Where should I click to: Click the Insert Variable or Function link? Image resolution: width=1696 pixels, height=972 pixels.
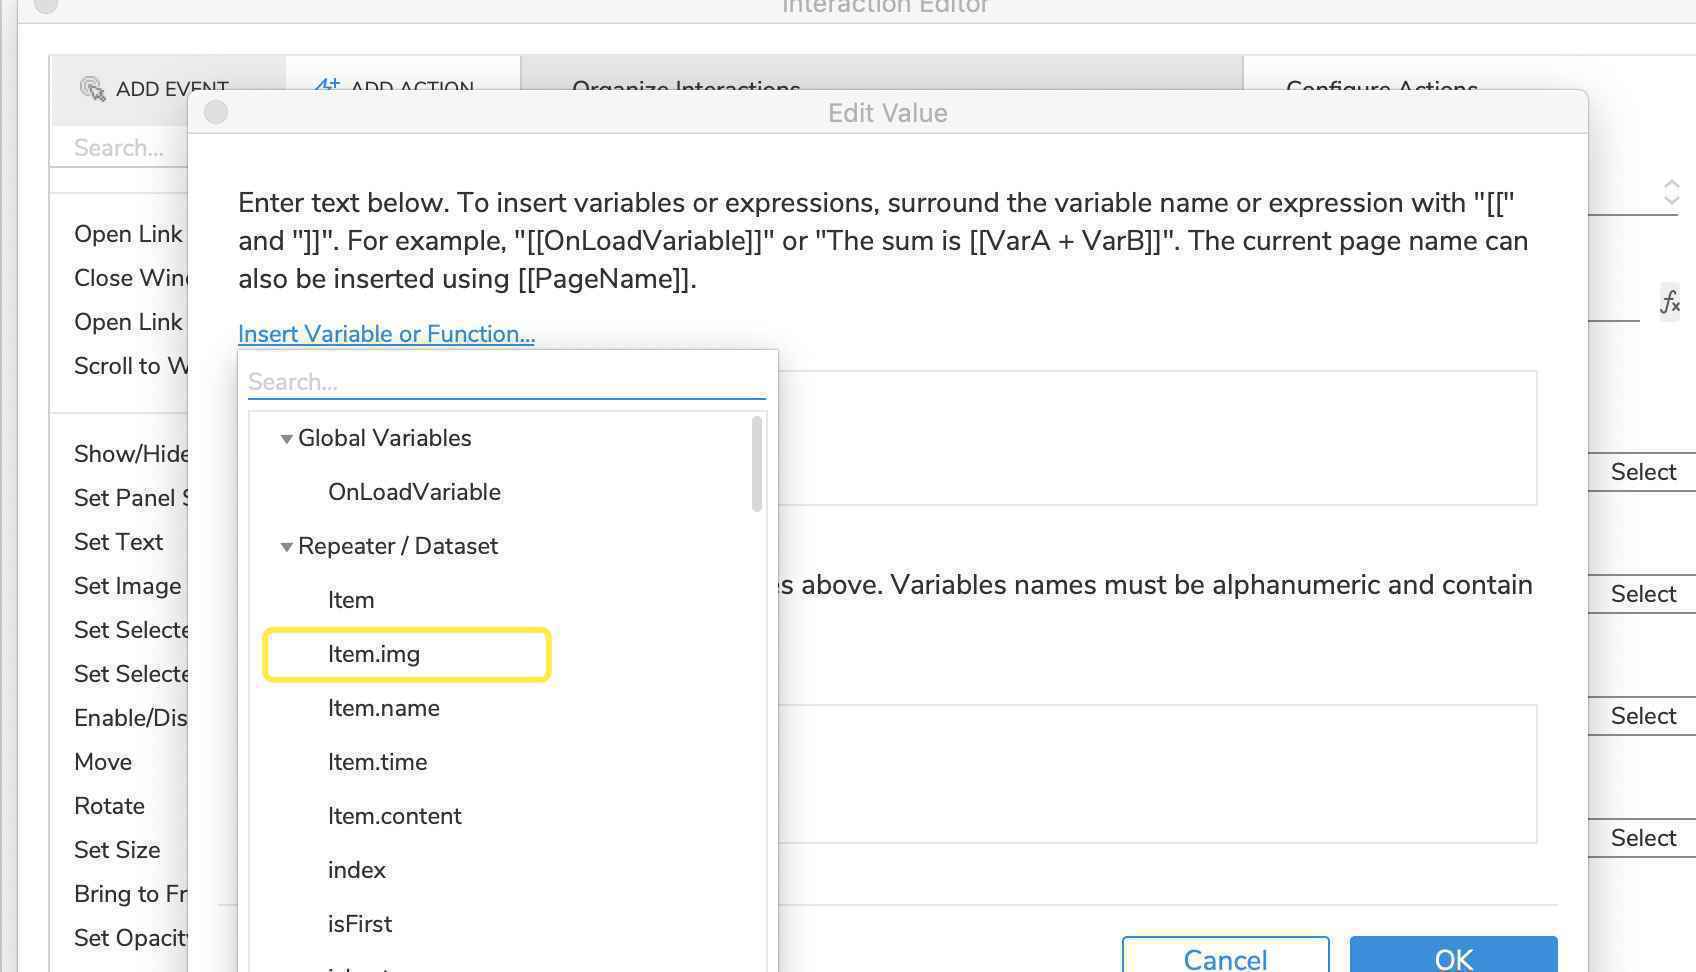tap(386, 334)
